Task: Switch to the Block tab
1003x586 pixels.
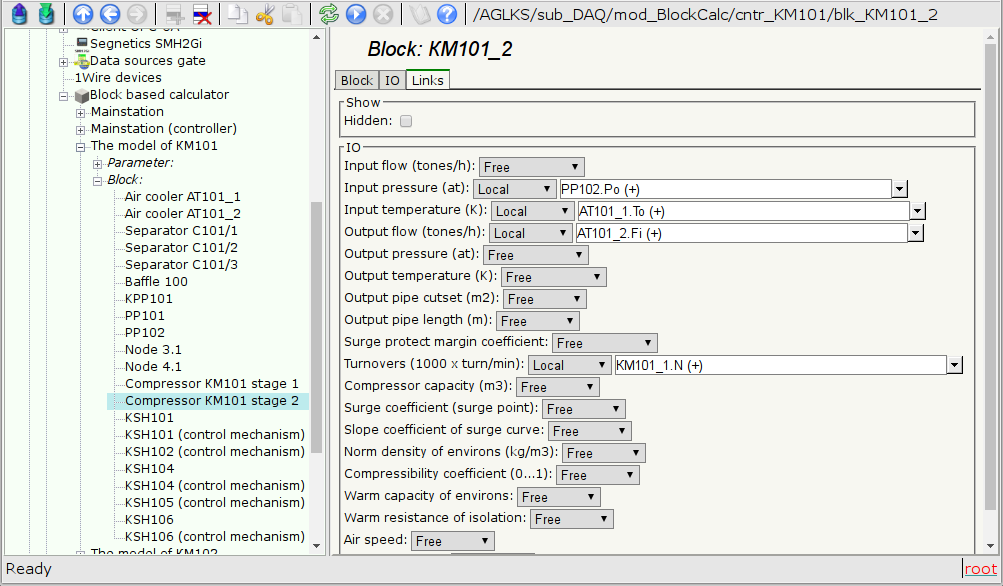Action: [356, 81]
